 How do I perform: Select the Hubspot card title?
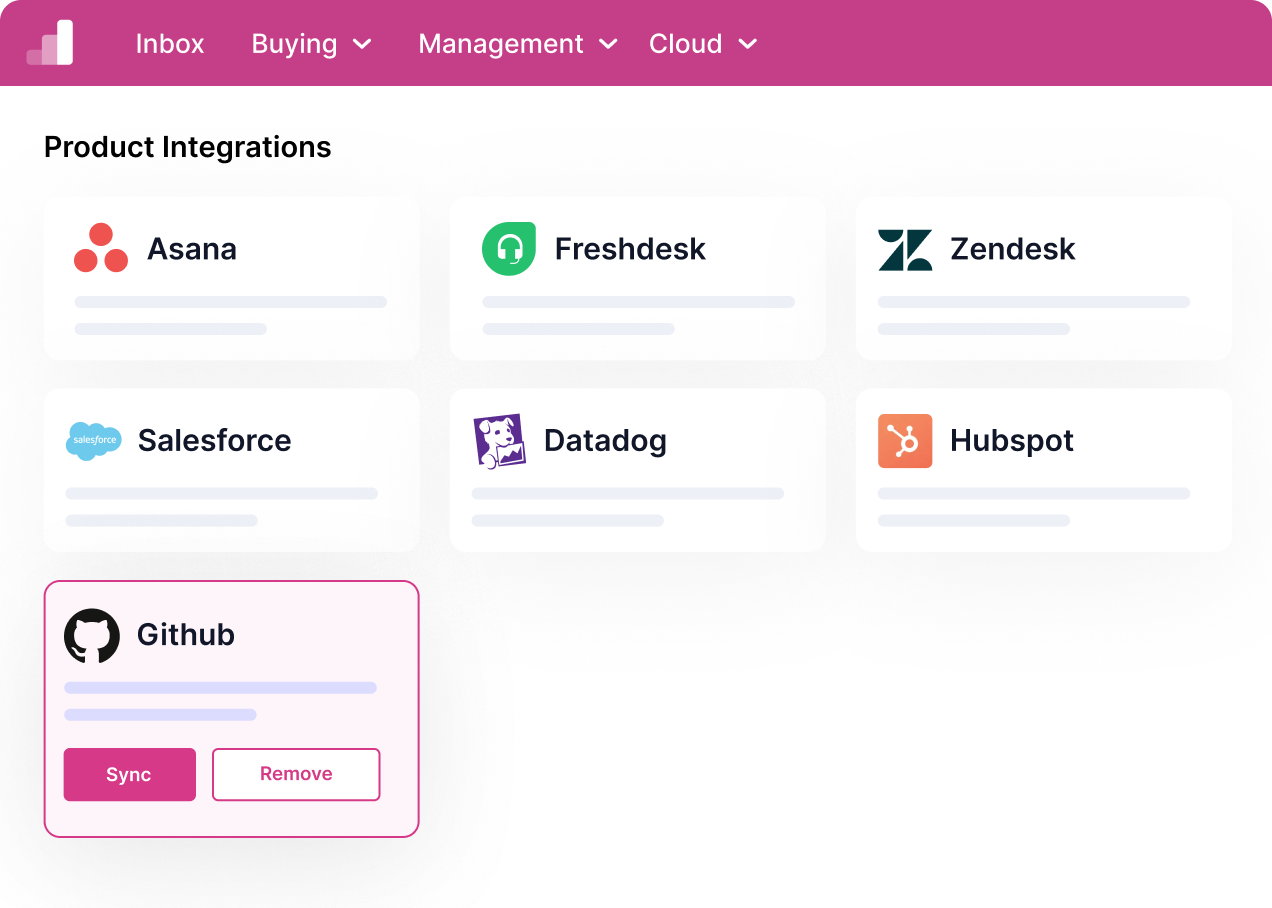1012,440
